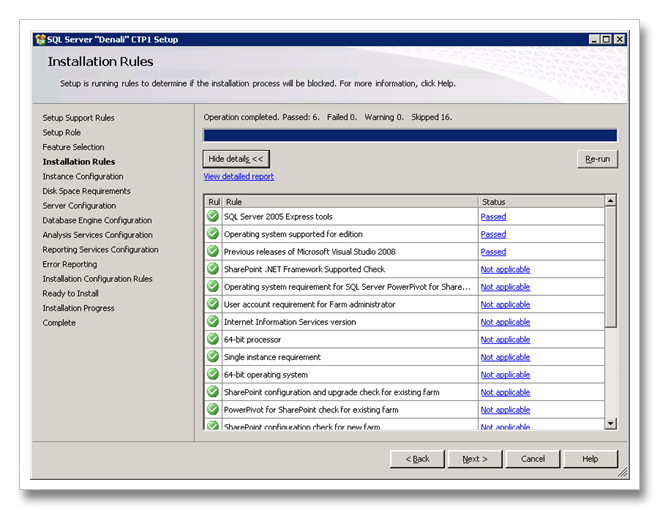Screen dimensions: 660x510
Task: Open Not applicable link for PowerPivot OS requirement
Action: tap(505, 287)
